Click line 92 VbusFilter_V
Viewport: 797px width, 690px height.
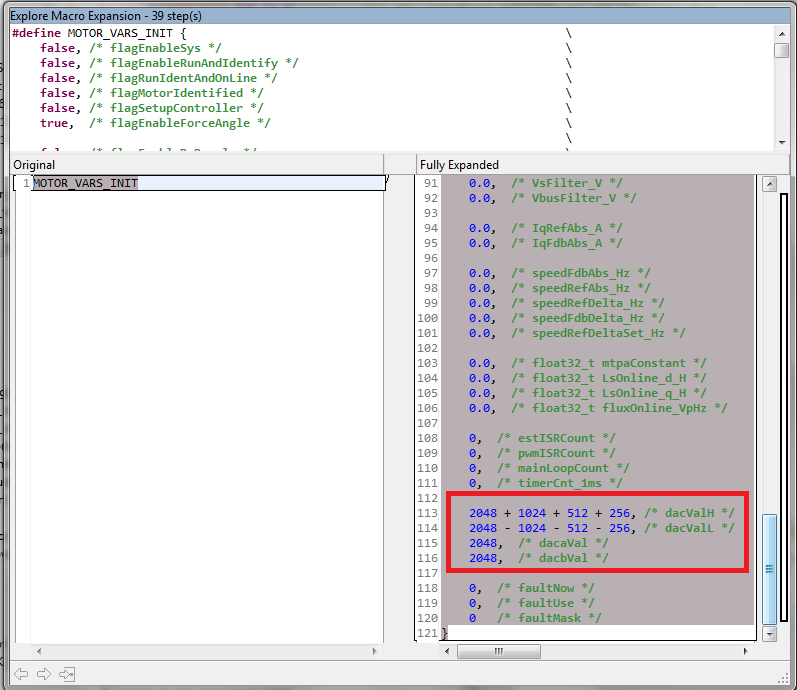pyautogui.click(x=553, y=198)
